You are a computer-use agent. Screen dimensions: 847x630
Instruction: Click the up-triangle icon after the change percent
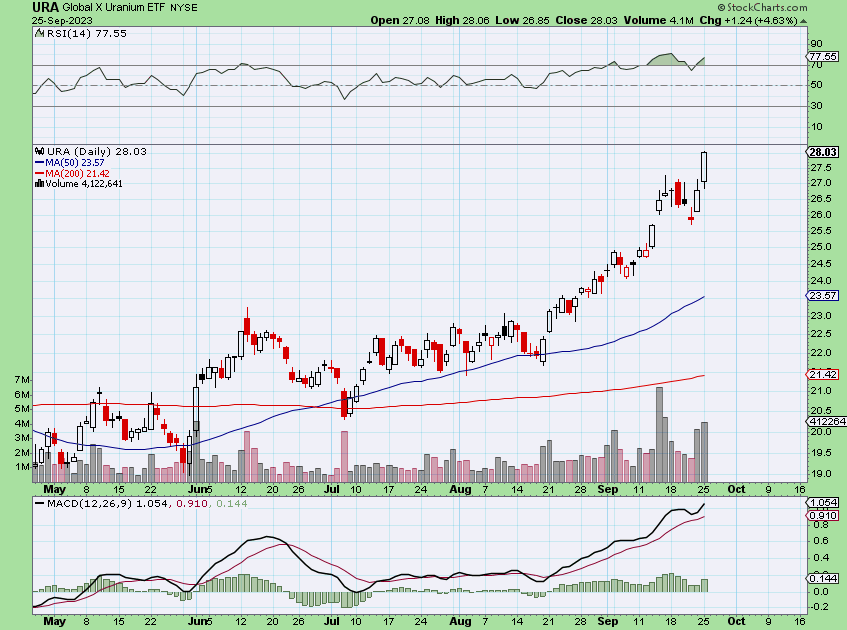click(x=804, y=21)
